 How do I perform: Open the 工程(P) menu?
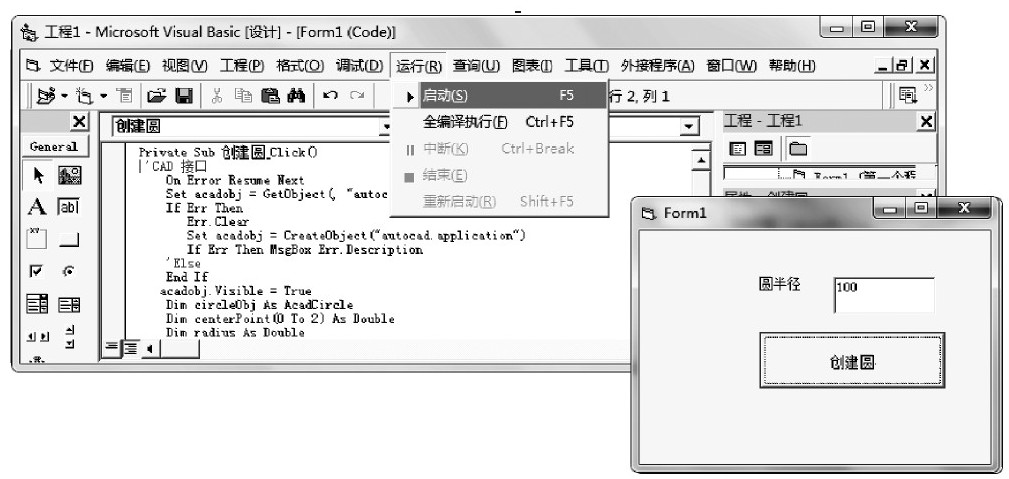pos(242,66)
